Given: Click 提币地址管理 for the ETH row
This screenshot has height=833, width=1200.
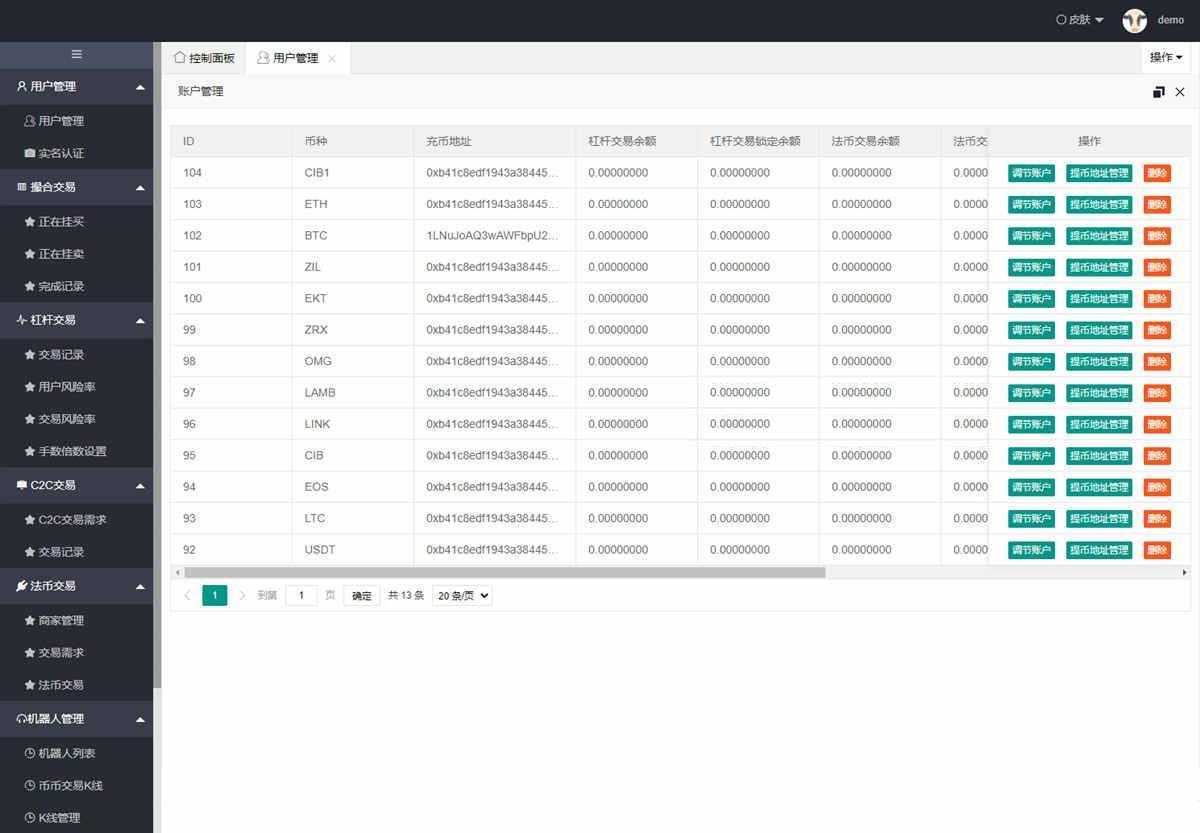Looking at the screenshot, I should 1099,204.
